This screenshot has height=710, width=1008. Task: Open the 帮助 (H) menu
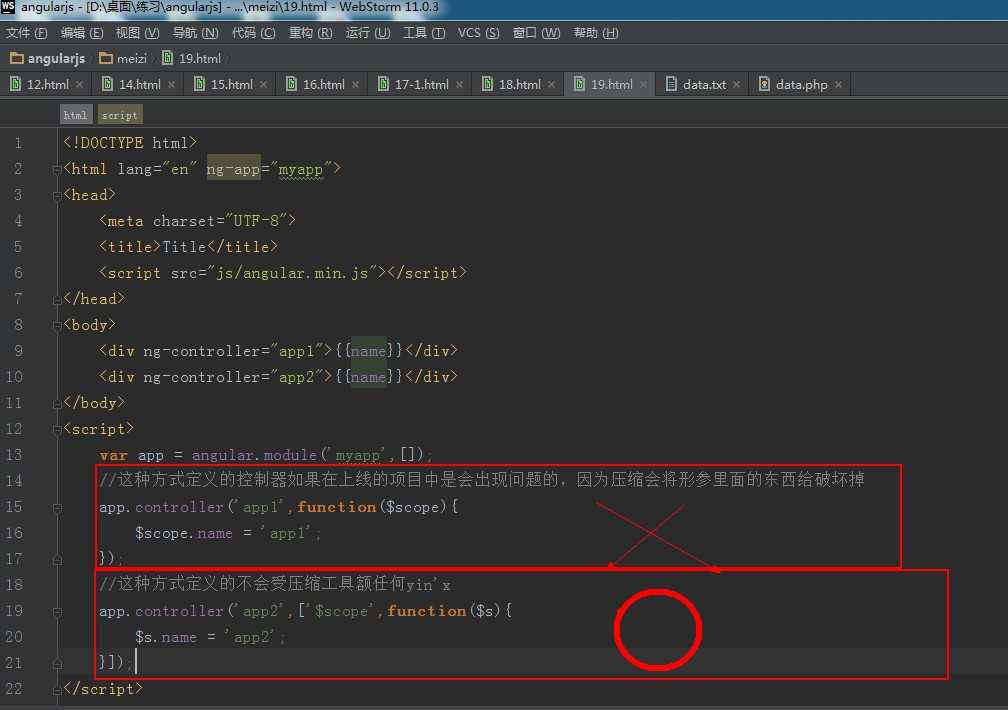tap(595, 33)
